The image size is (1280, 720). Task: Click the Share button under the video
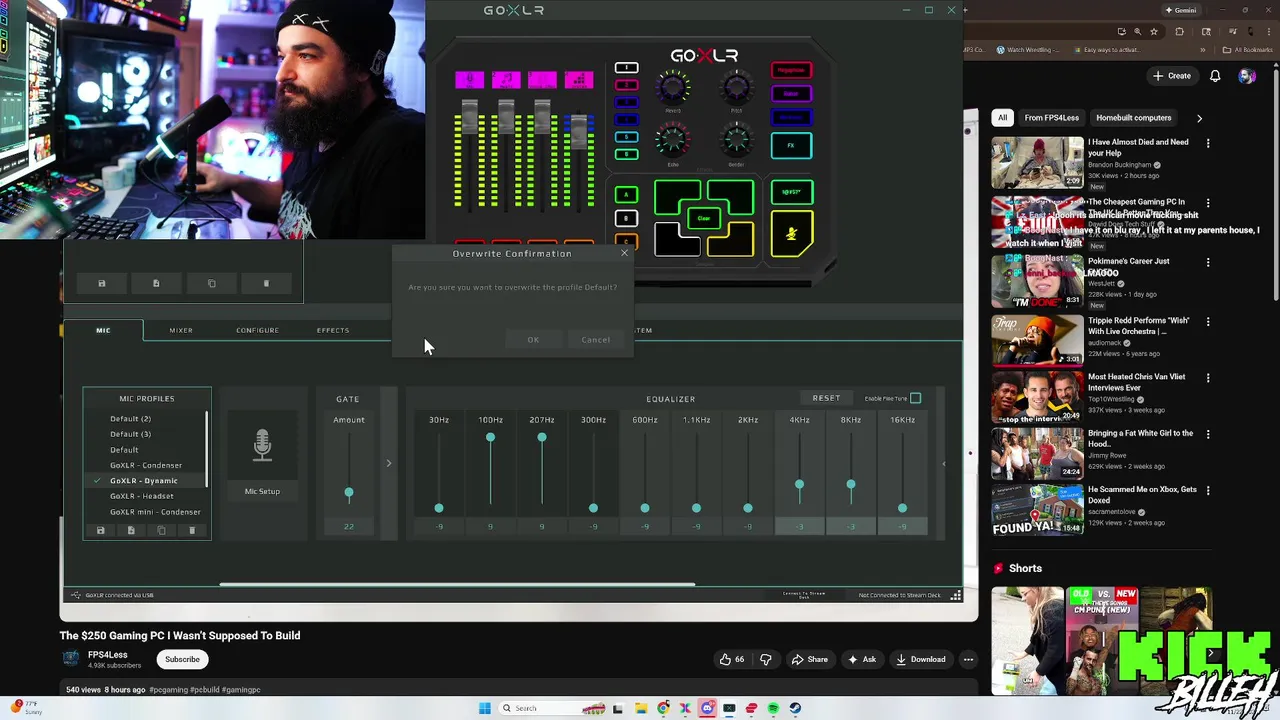[x=810, y=659]
